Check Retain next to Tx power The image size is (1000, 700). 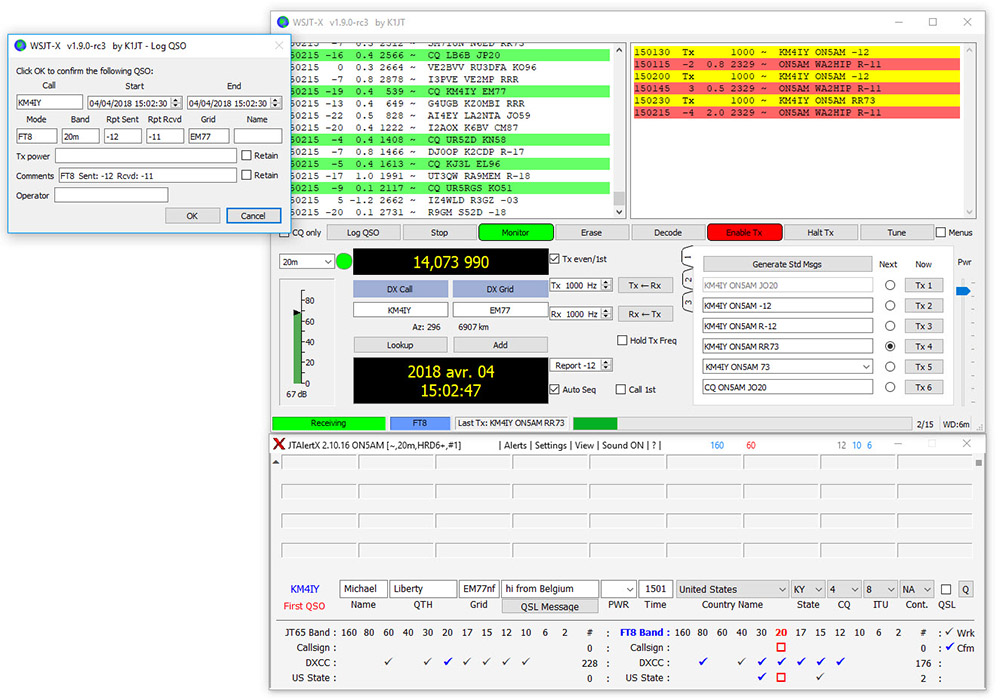pyautogui.click(x=246, y=155)
